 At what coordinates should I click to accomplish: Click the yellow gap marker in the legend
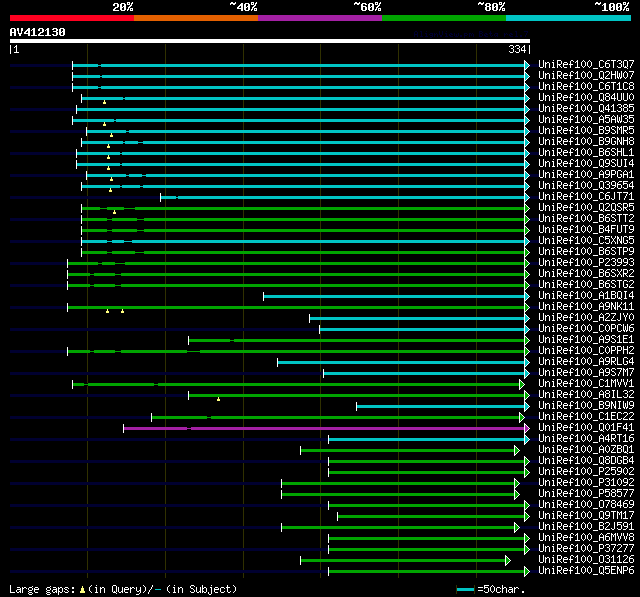(x=82, y=589)
